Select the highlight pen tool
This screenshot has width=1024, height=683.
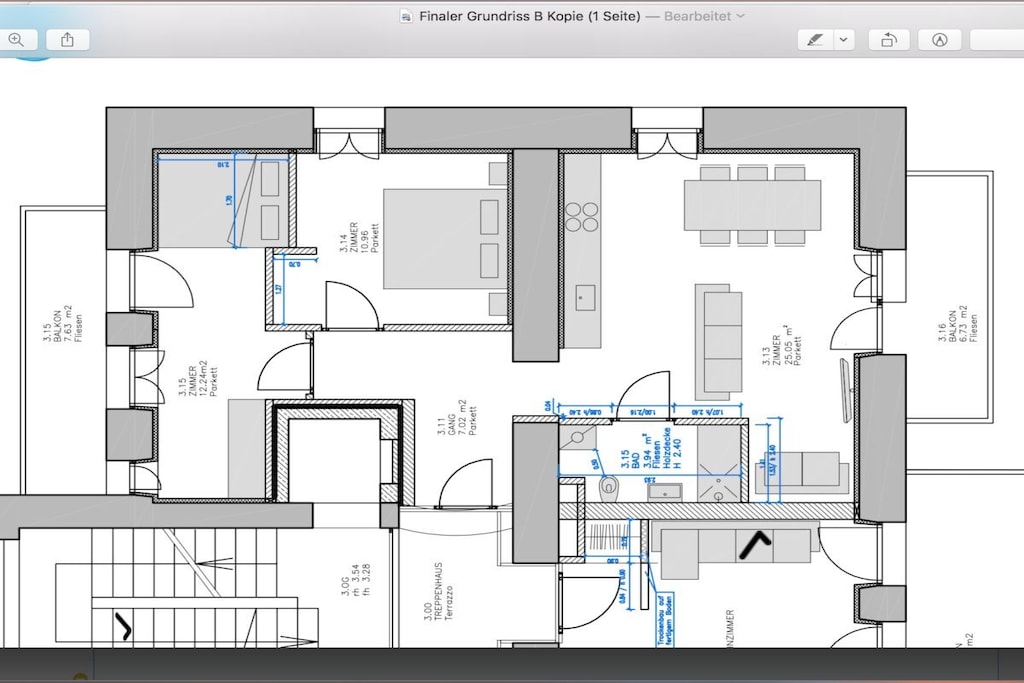[x=816, y=40]
